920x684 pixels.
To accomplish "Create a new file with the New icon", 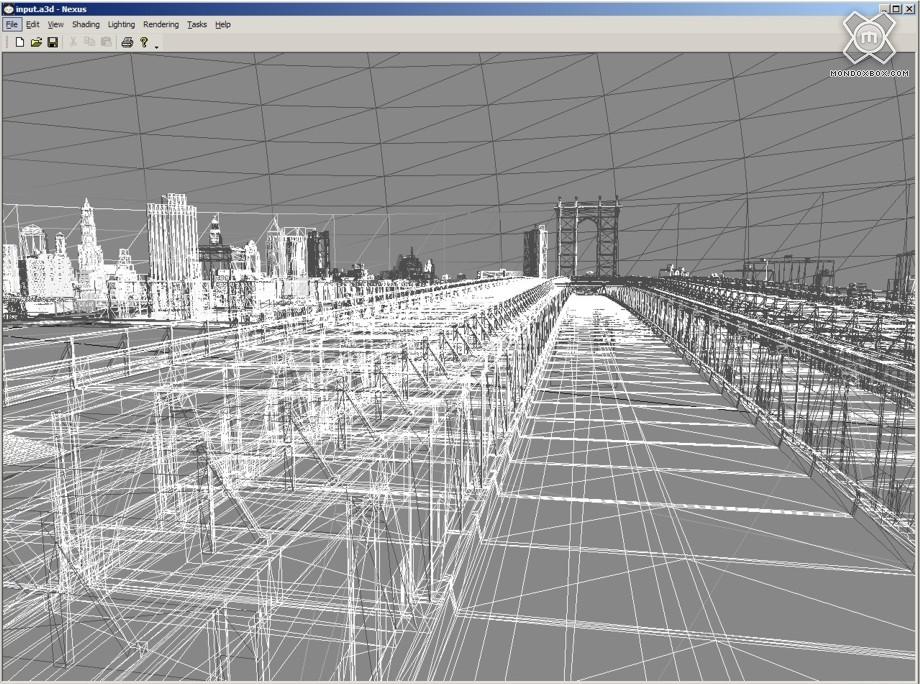I will 19,42.
